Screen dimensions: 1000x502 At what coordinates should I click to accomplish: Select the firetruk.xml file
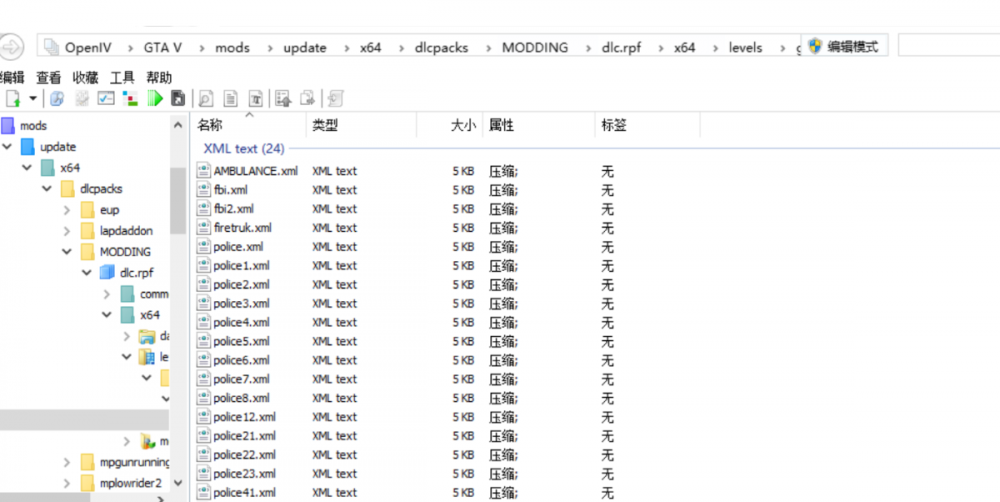pyautogui.click(x=243, y=228)
